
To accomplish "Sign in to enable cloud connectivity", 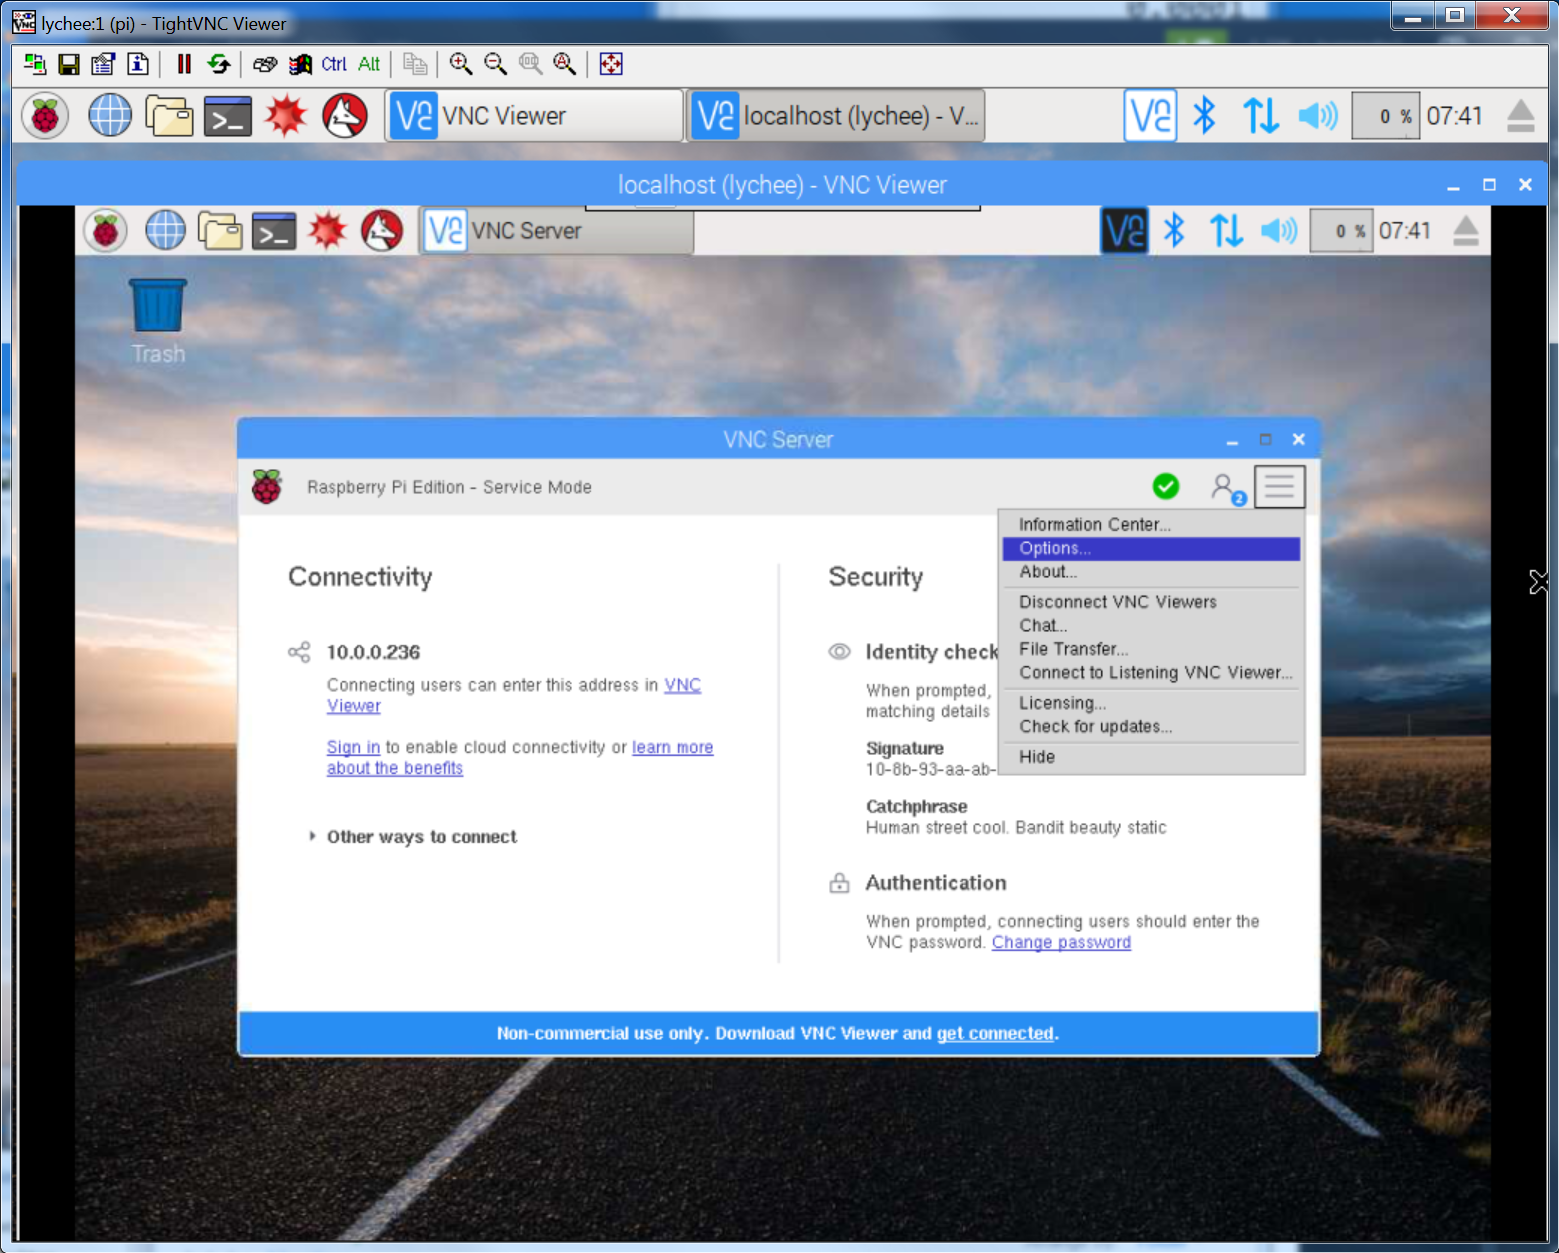I will click(x=352, y=747).
